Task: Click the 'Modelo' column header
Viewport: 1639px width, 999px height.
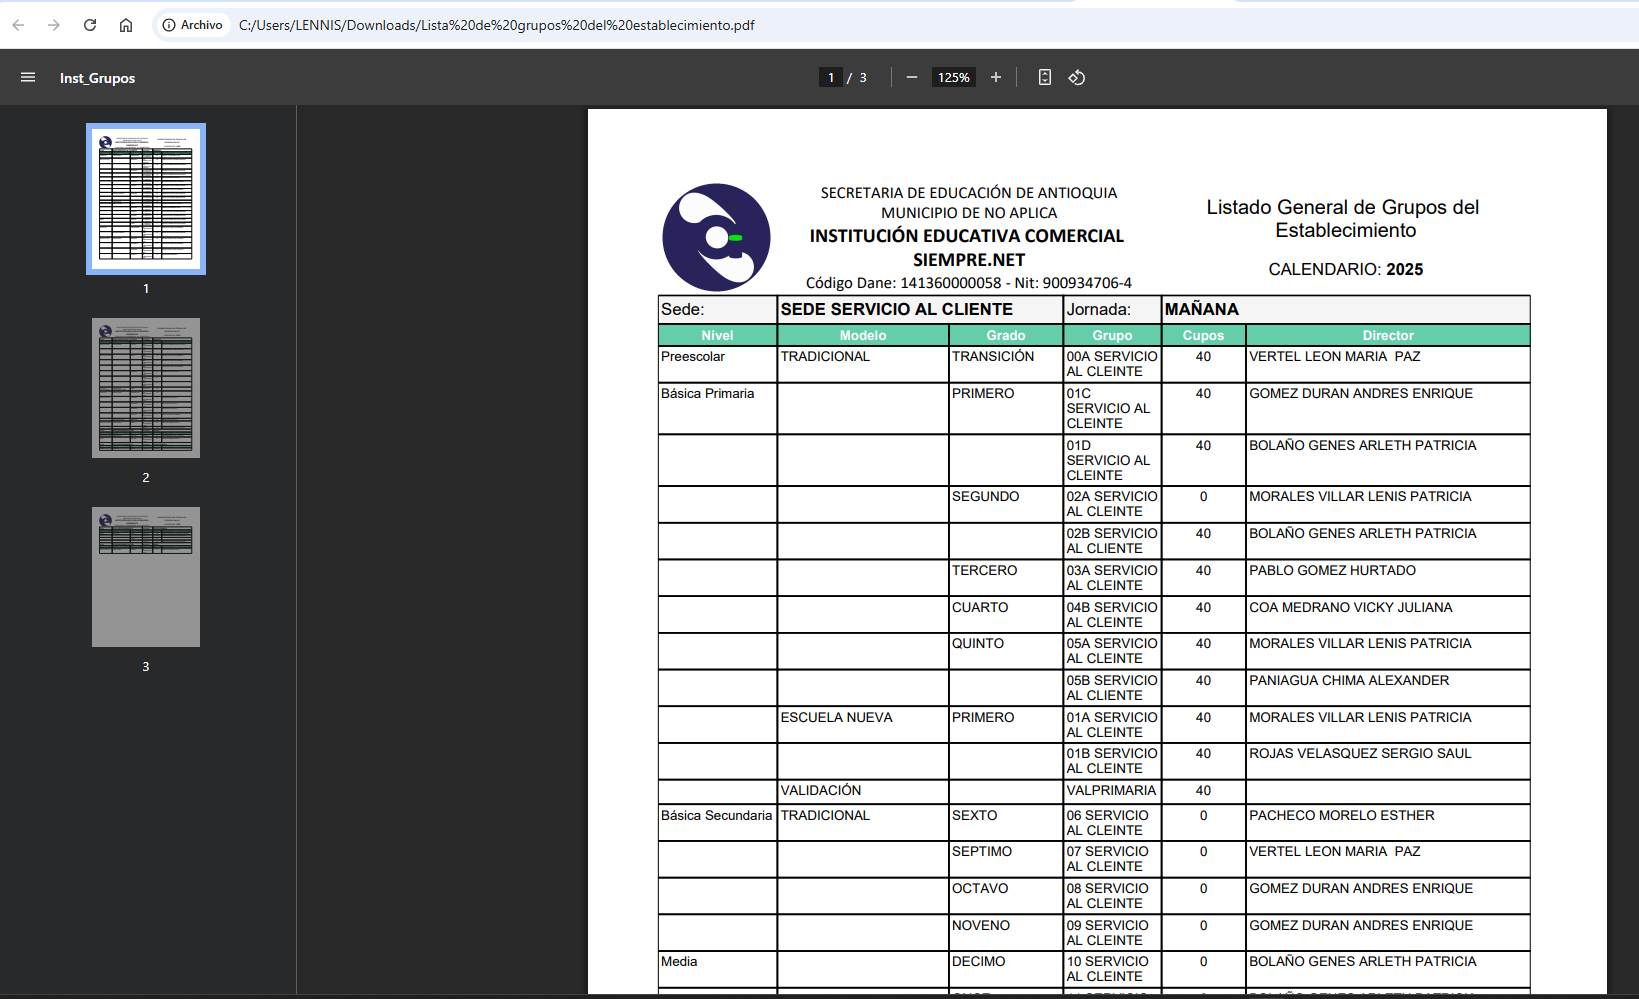Action: coord(863,335)
